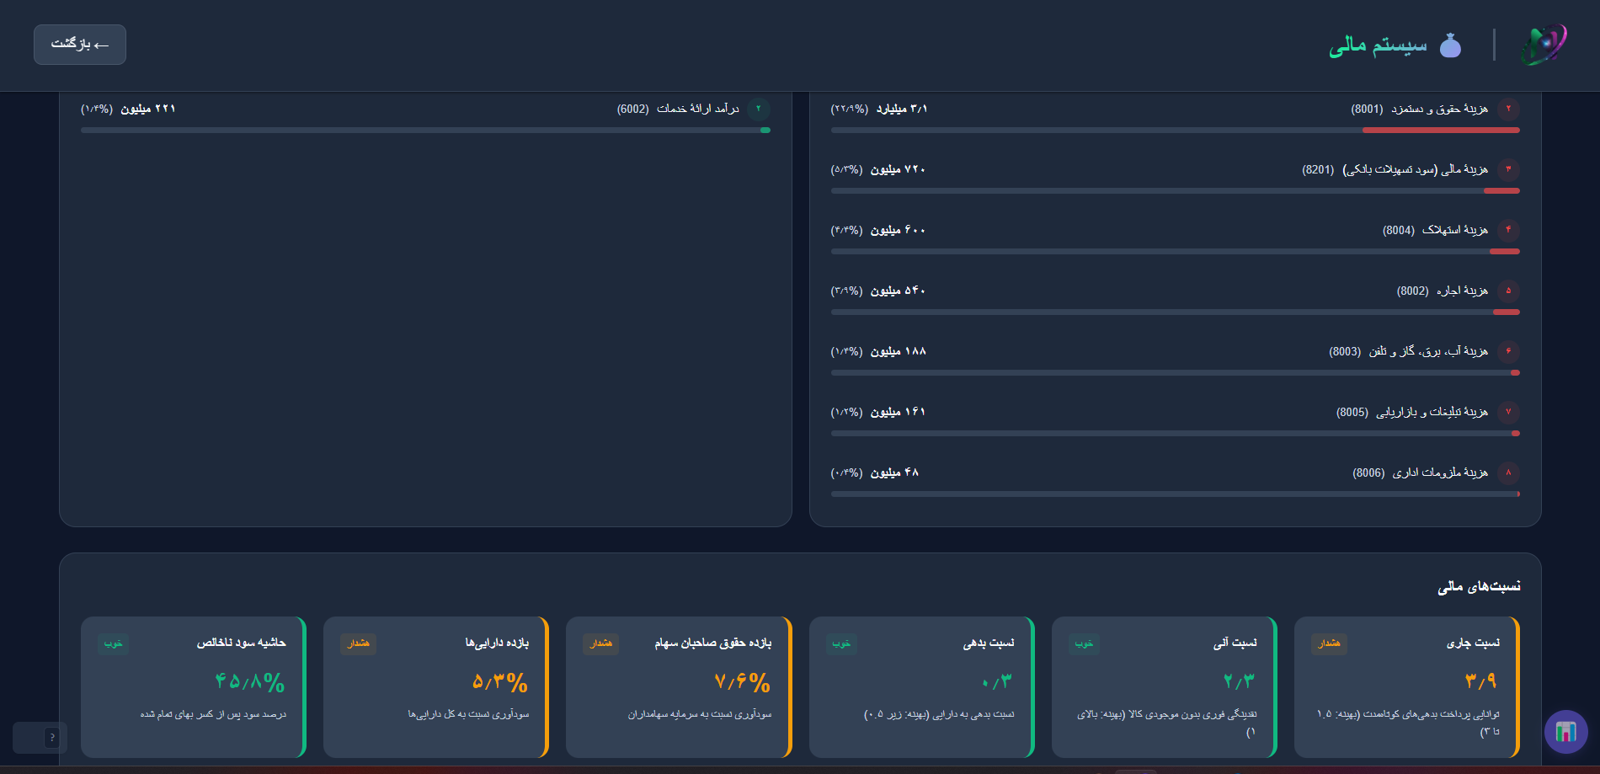Click the progress bar of درآمد ارائه خدمات
Viewport: 1600px width, 774px height.
[x=425, y=130]
